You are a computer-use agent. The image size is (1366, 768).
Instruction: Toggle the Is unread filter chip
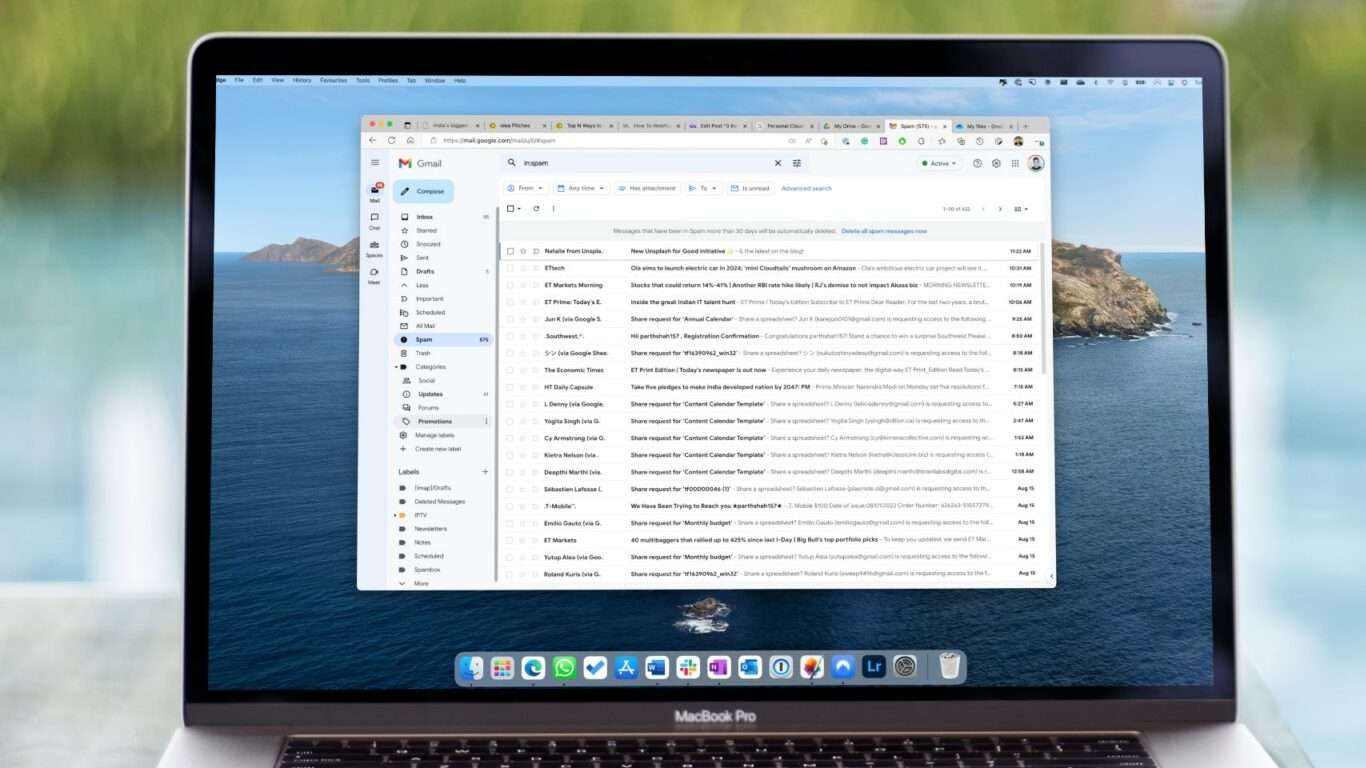coord(750,188)
